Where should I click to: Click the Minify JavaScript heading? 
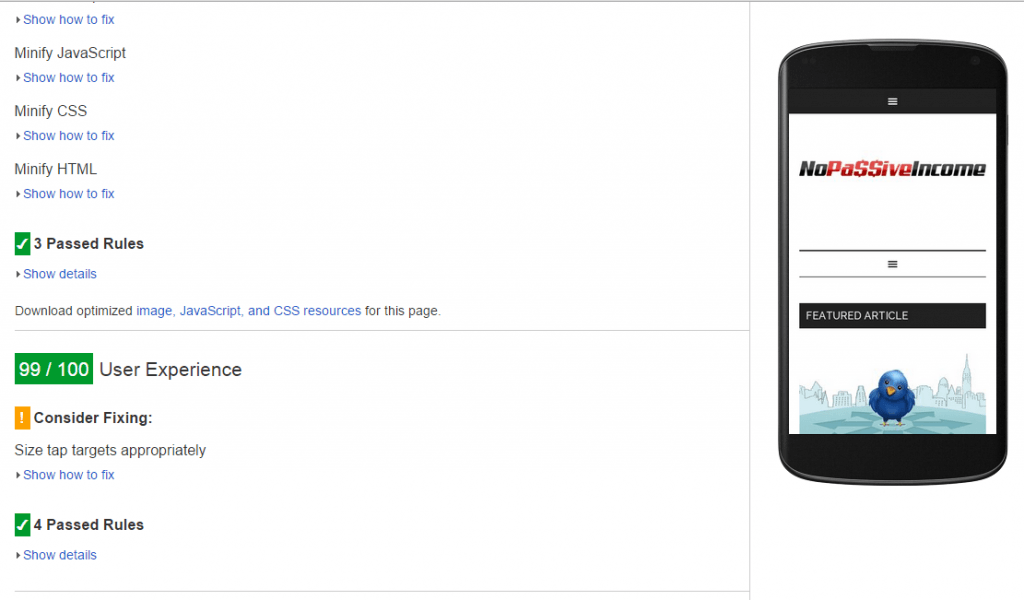pos(69,52)
